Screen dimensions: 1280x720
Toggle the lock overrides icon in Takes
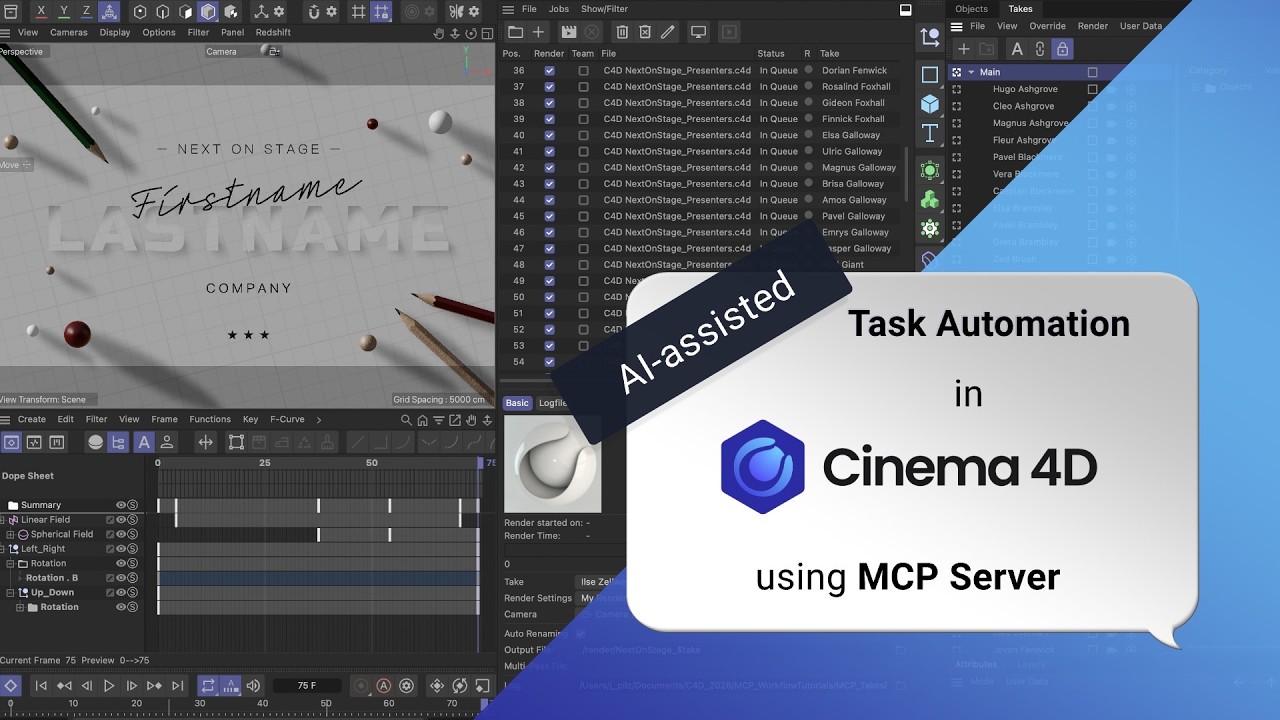1062,48
